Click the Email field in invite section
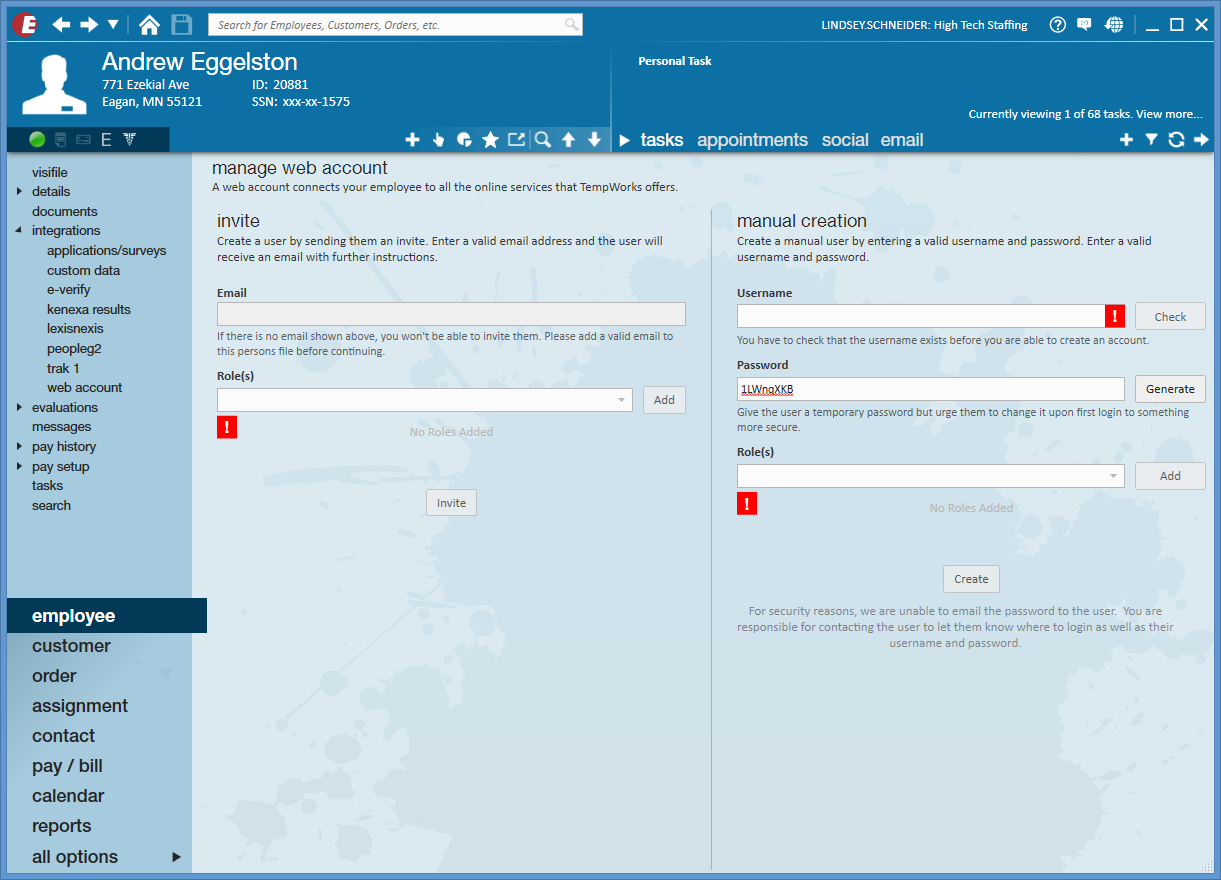 click(x=451, y=314)
